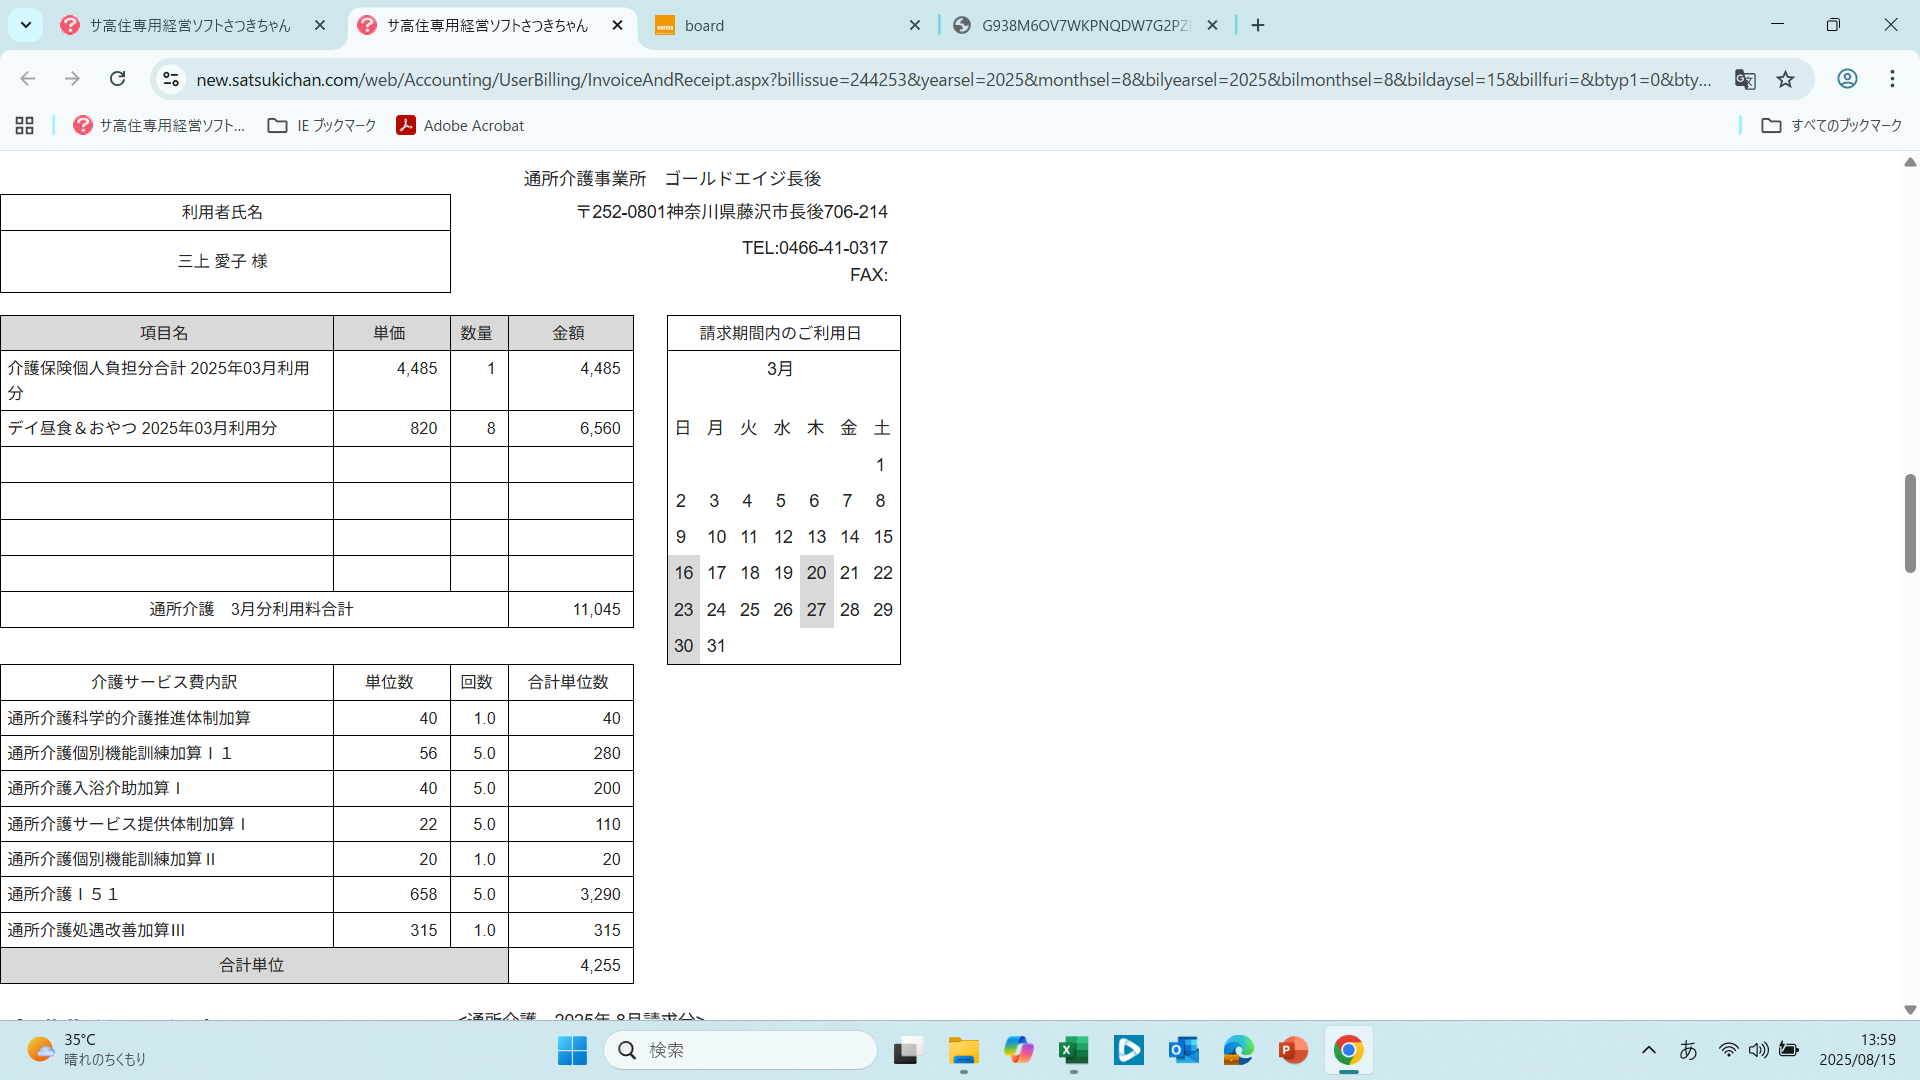Expand the tab search chevron dropdown

(x=26, y=25)
